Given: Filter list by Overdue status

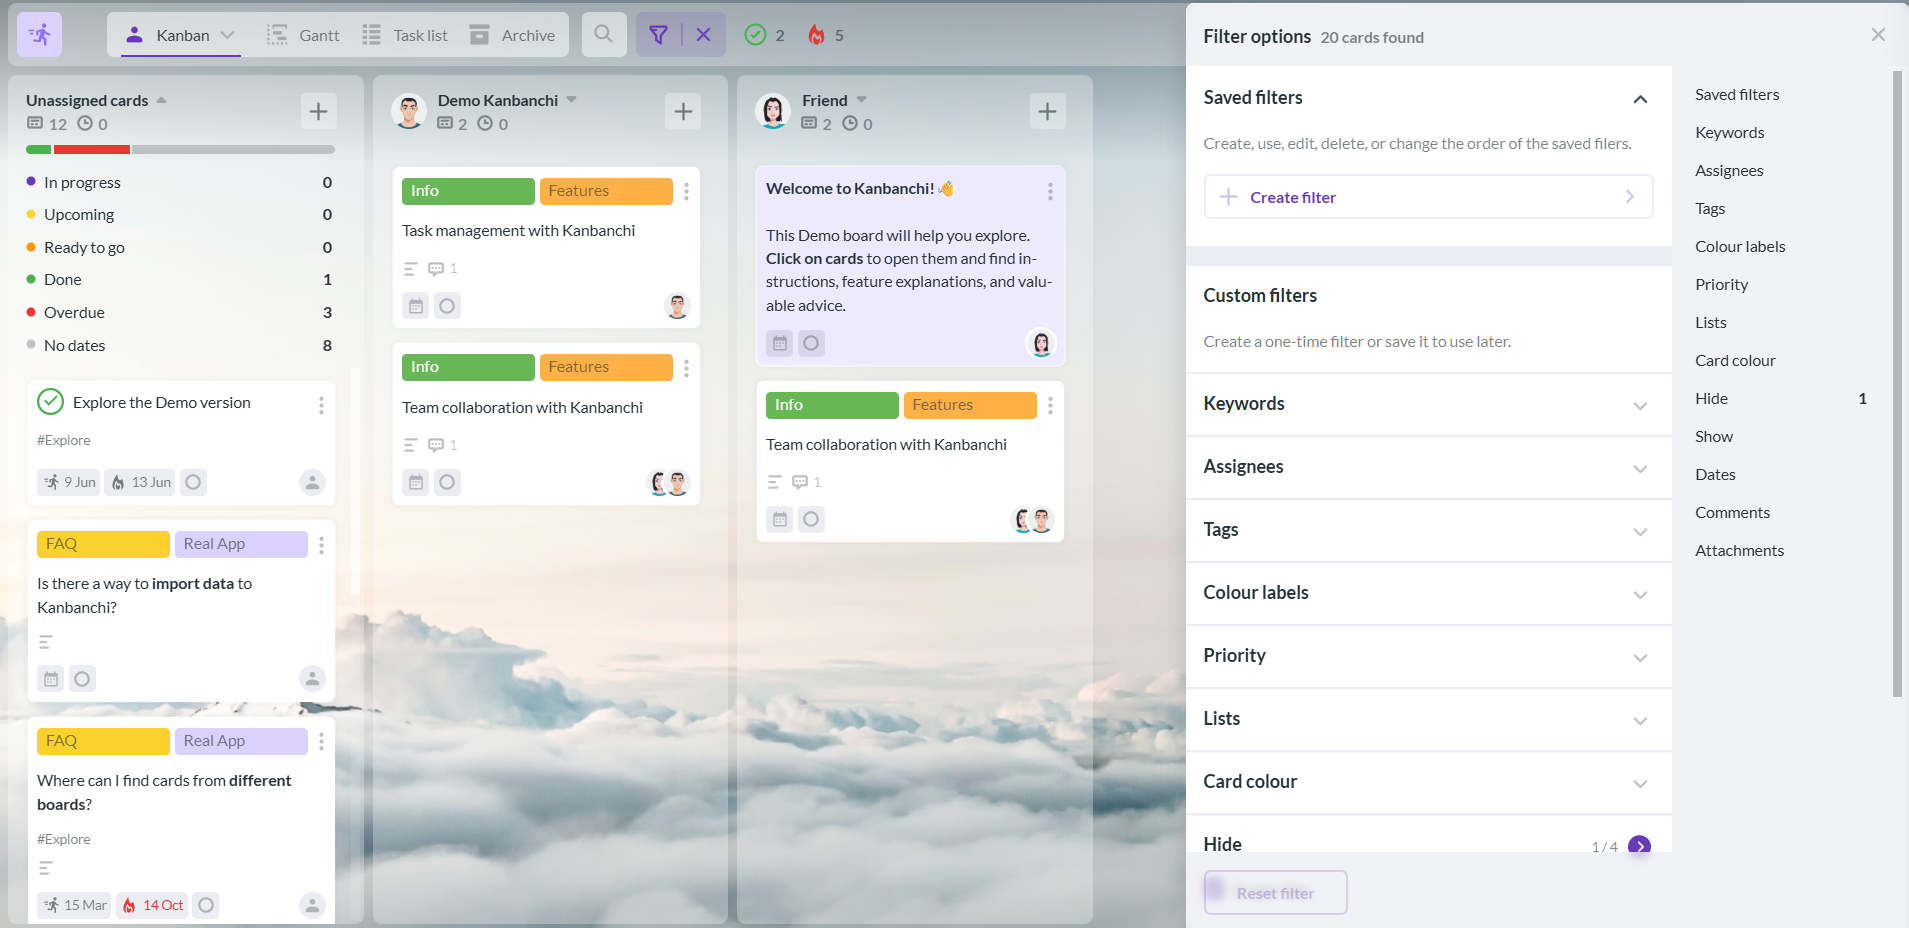Looking at the screenshot, I should (x=179, y=313).
